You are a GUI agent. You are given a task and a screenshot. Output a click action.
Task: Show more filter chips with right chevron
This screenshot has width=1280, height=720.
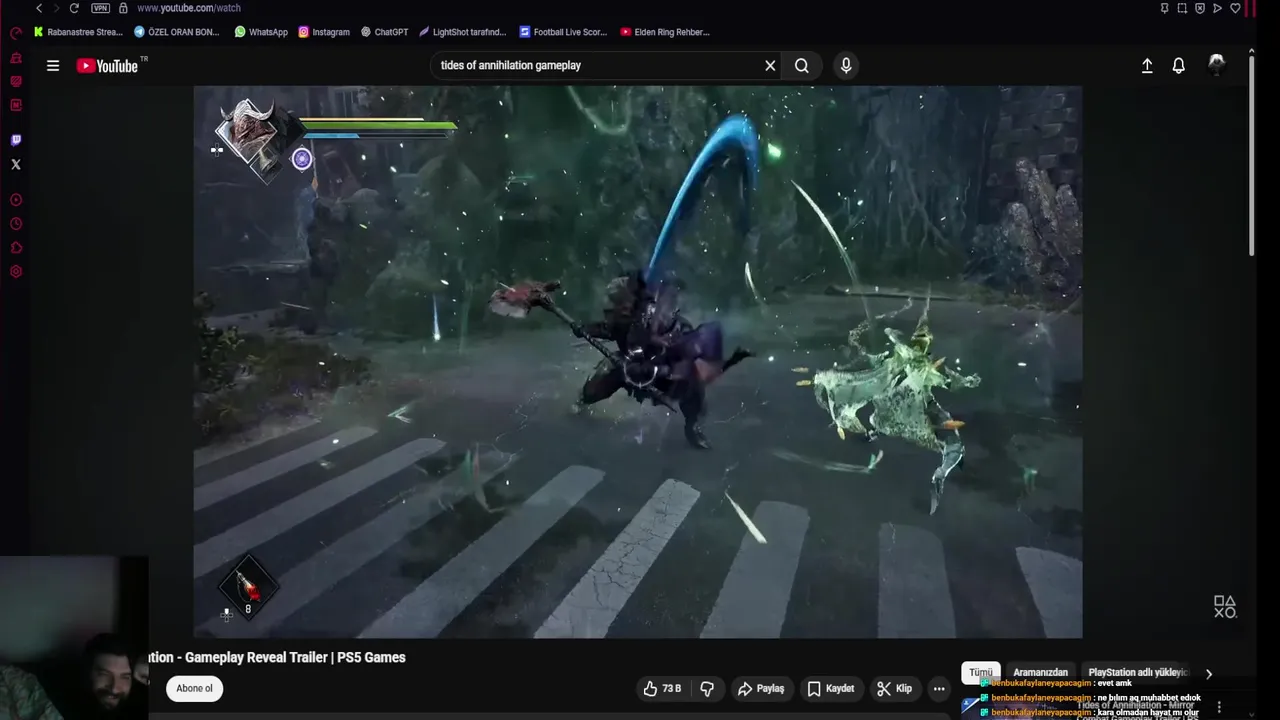coord(1208,674)
